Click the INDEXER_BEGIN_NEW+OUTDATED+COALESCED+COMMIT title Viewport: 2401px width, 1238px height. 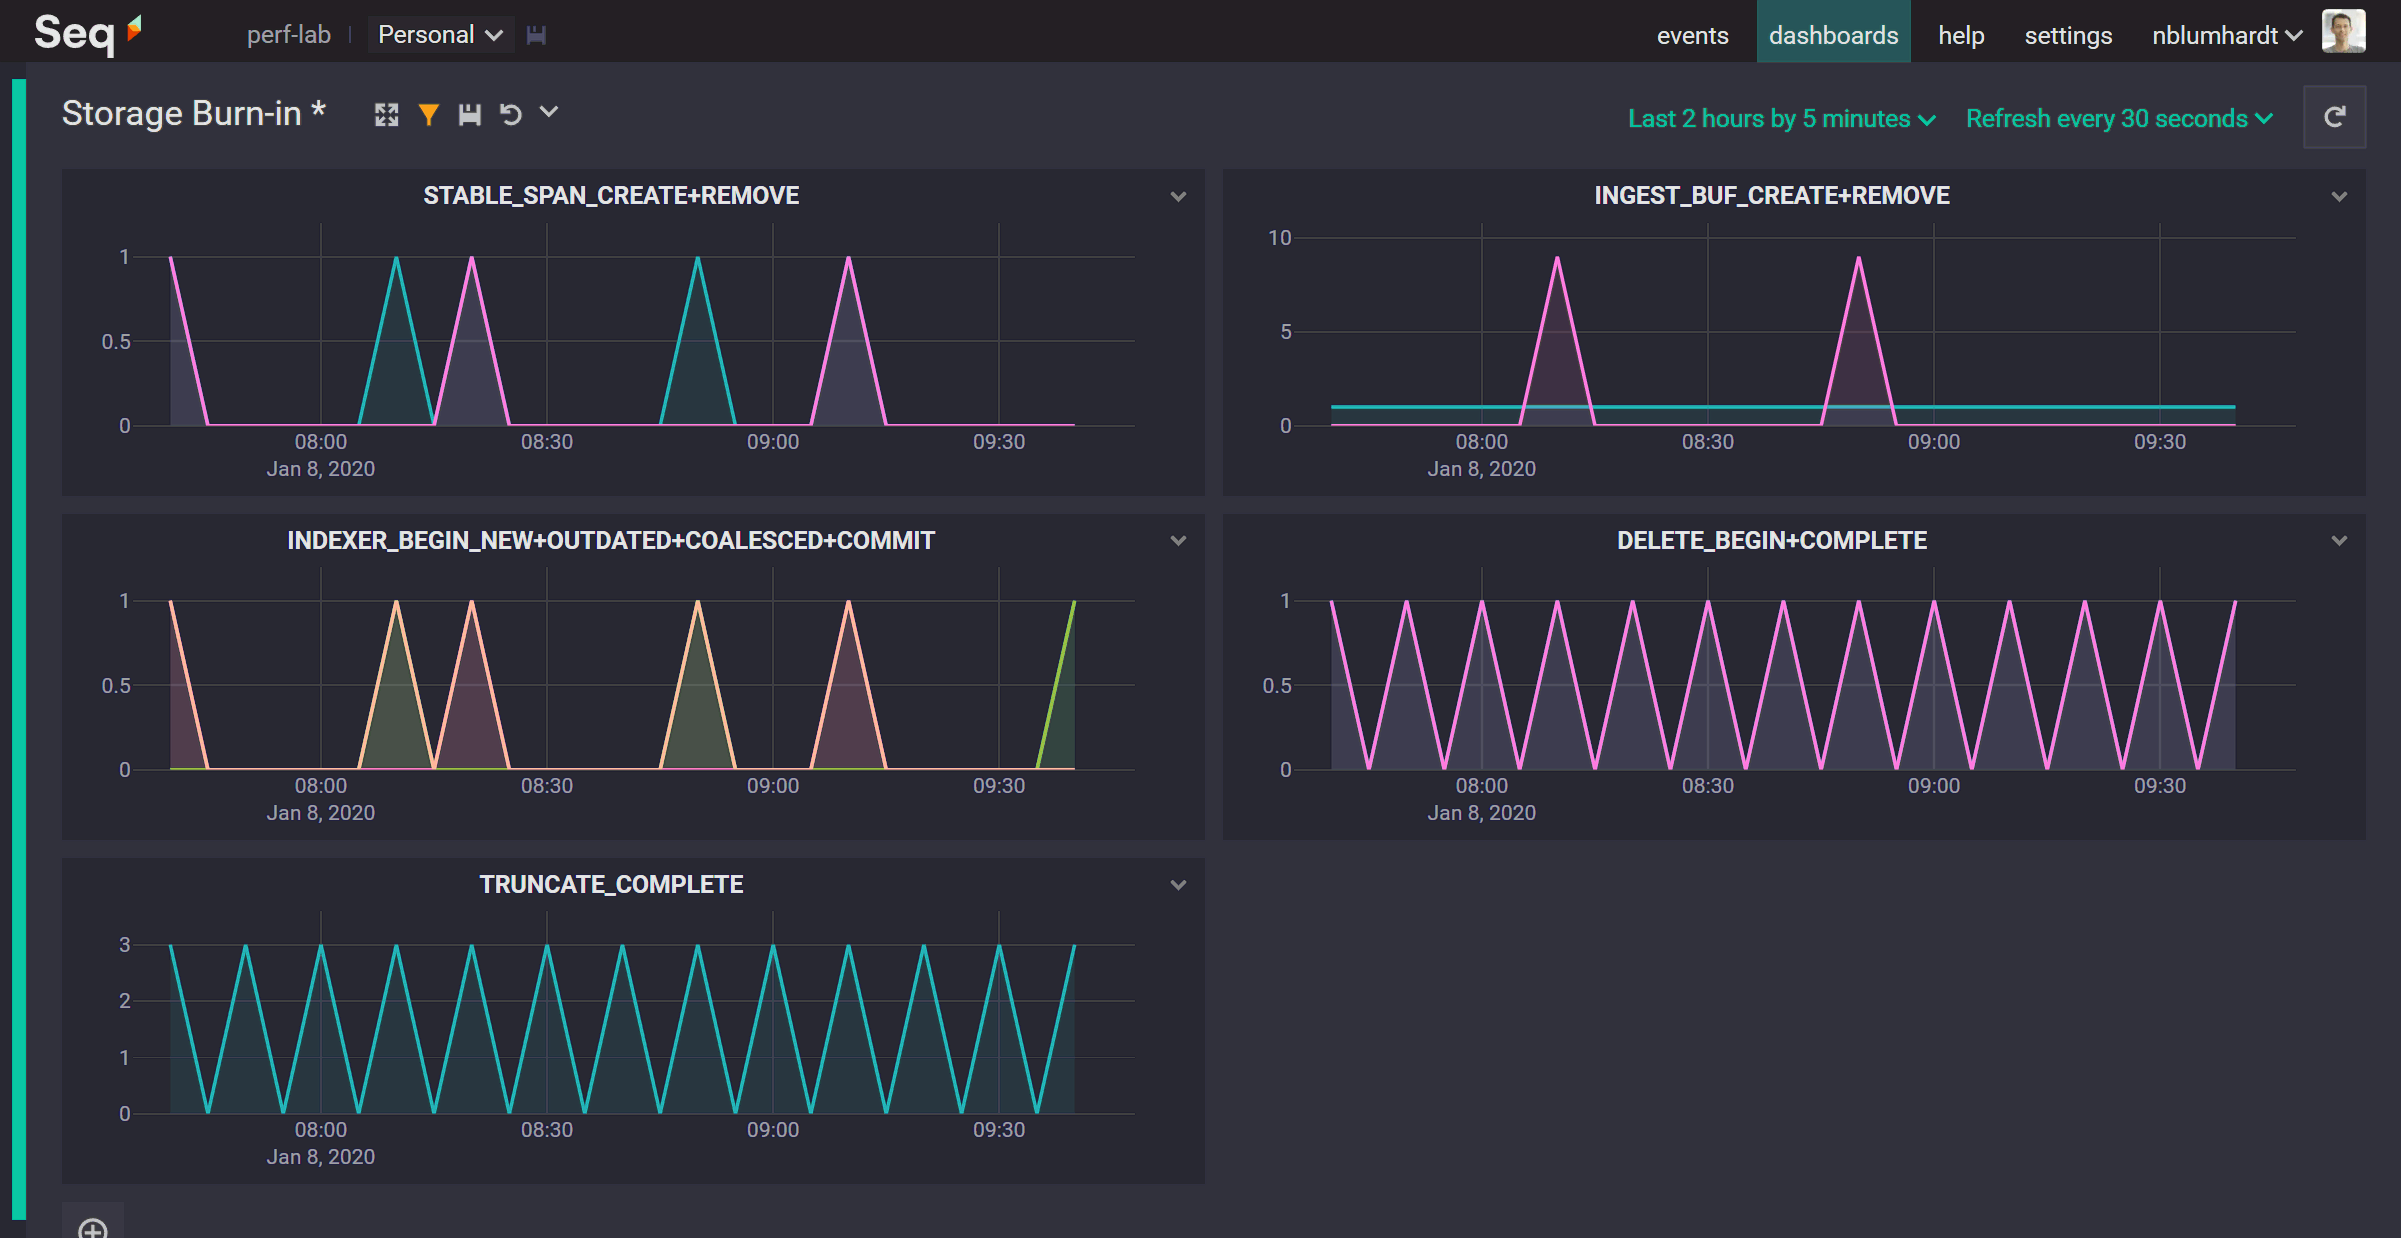pyautogui.click(x=611, y=540)
